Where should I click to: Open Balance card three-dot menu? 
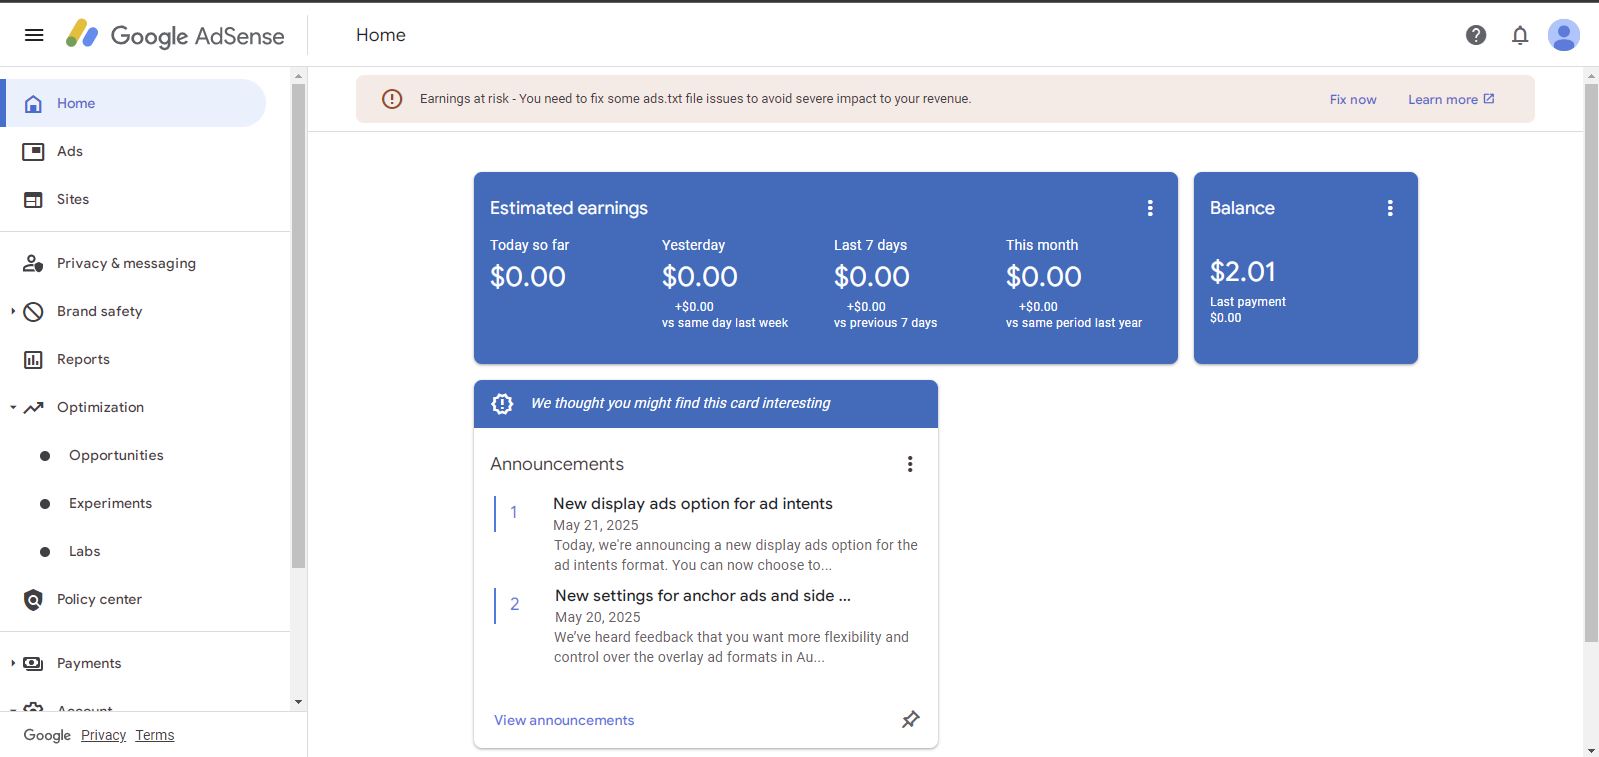click(1390, 208)
